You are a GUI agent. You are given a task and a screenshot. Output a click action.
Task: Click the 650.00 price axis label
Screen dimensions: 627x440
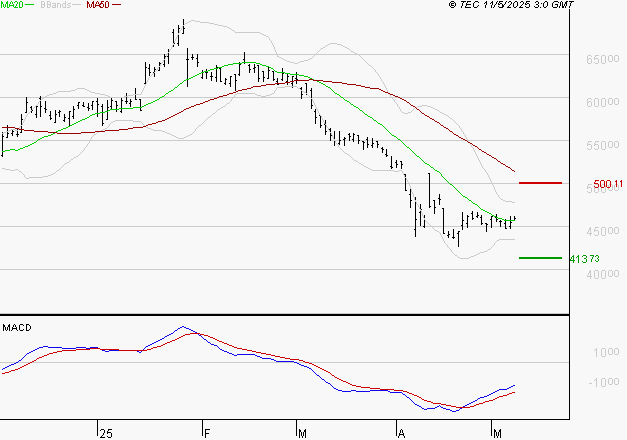603,59
